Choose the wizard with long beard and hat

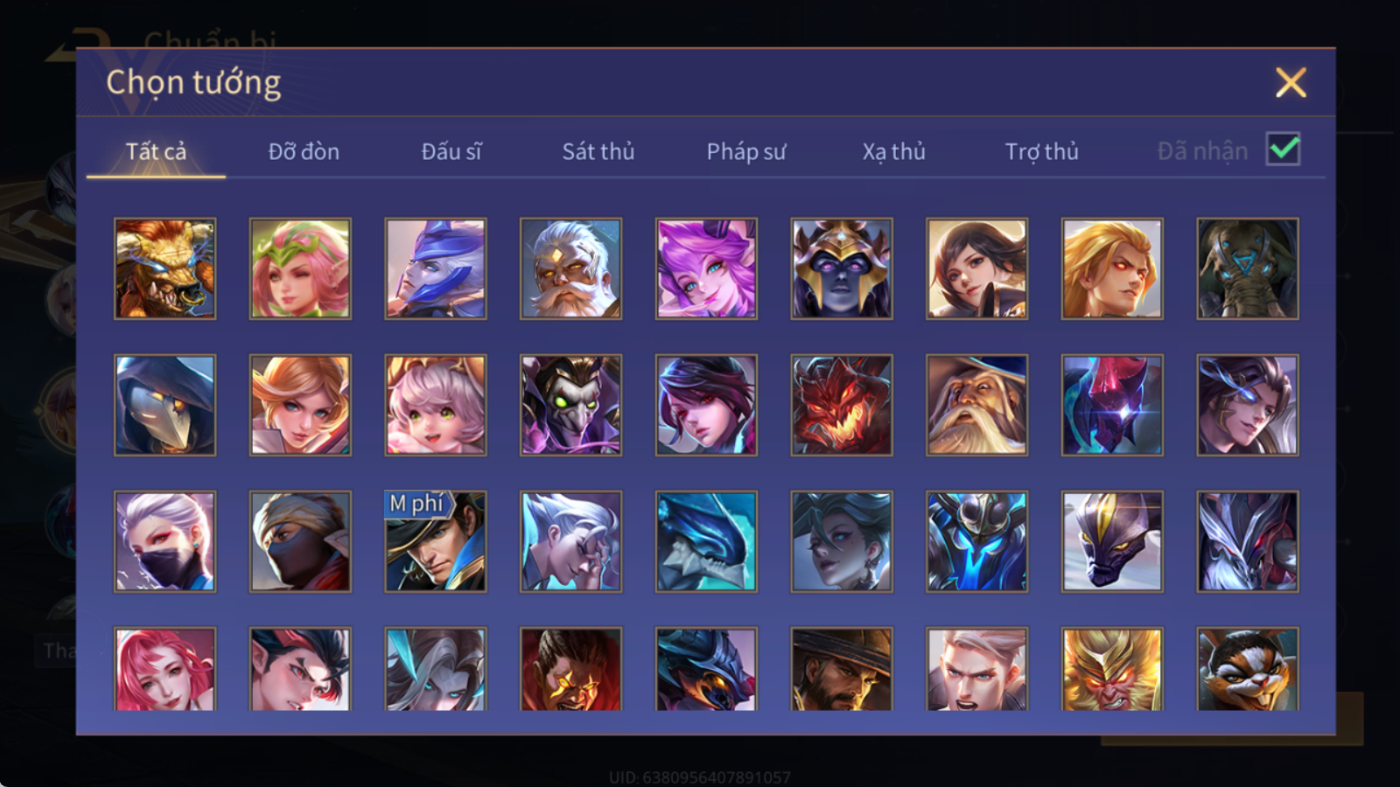point(977,405)
